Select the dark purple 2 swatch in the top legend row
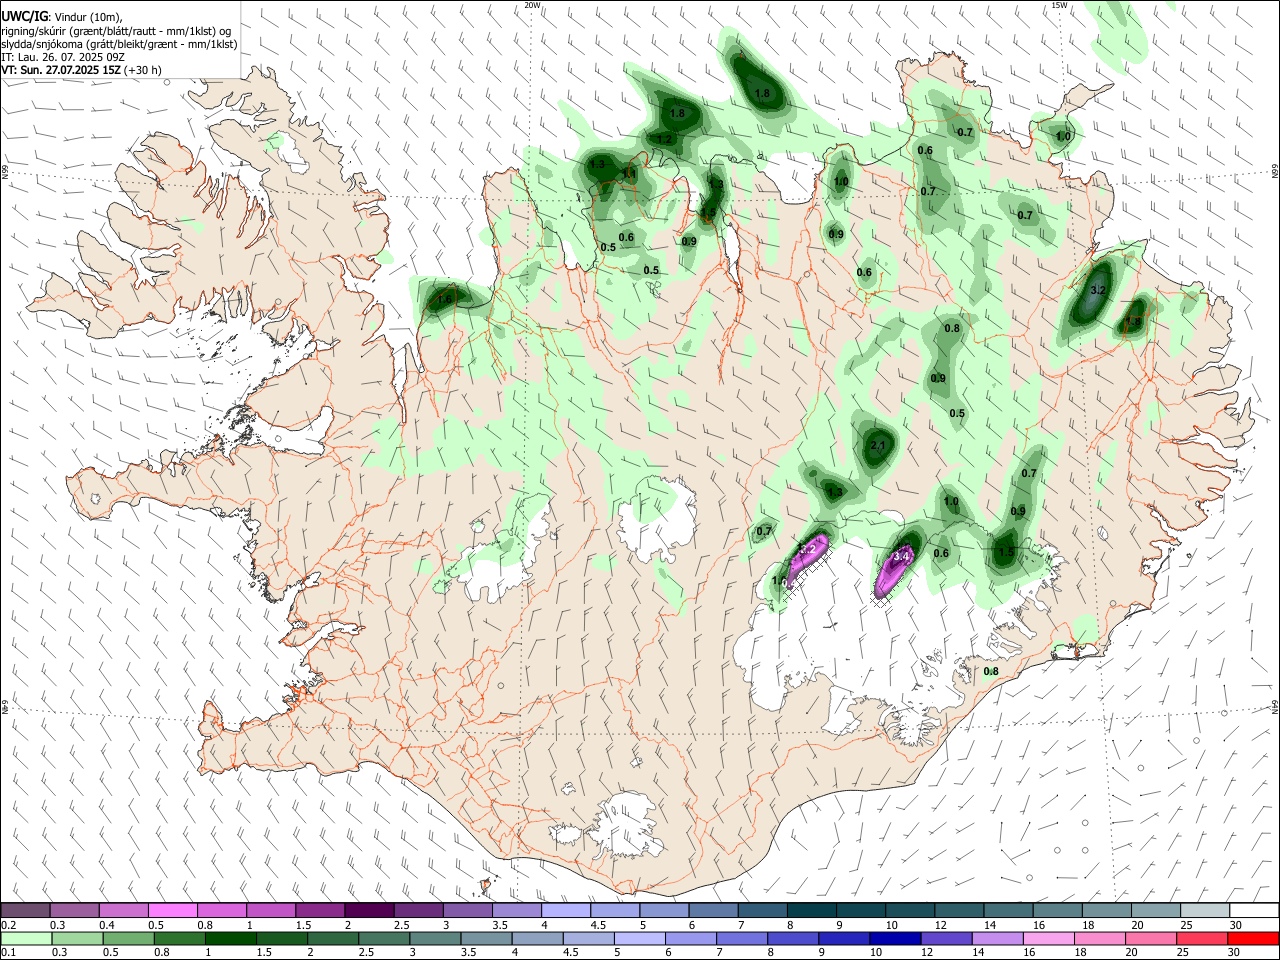1280x960 pixels. 368,910
